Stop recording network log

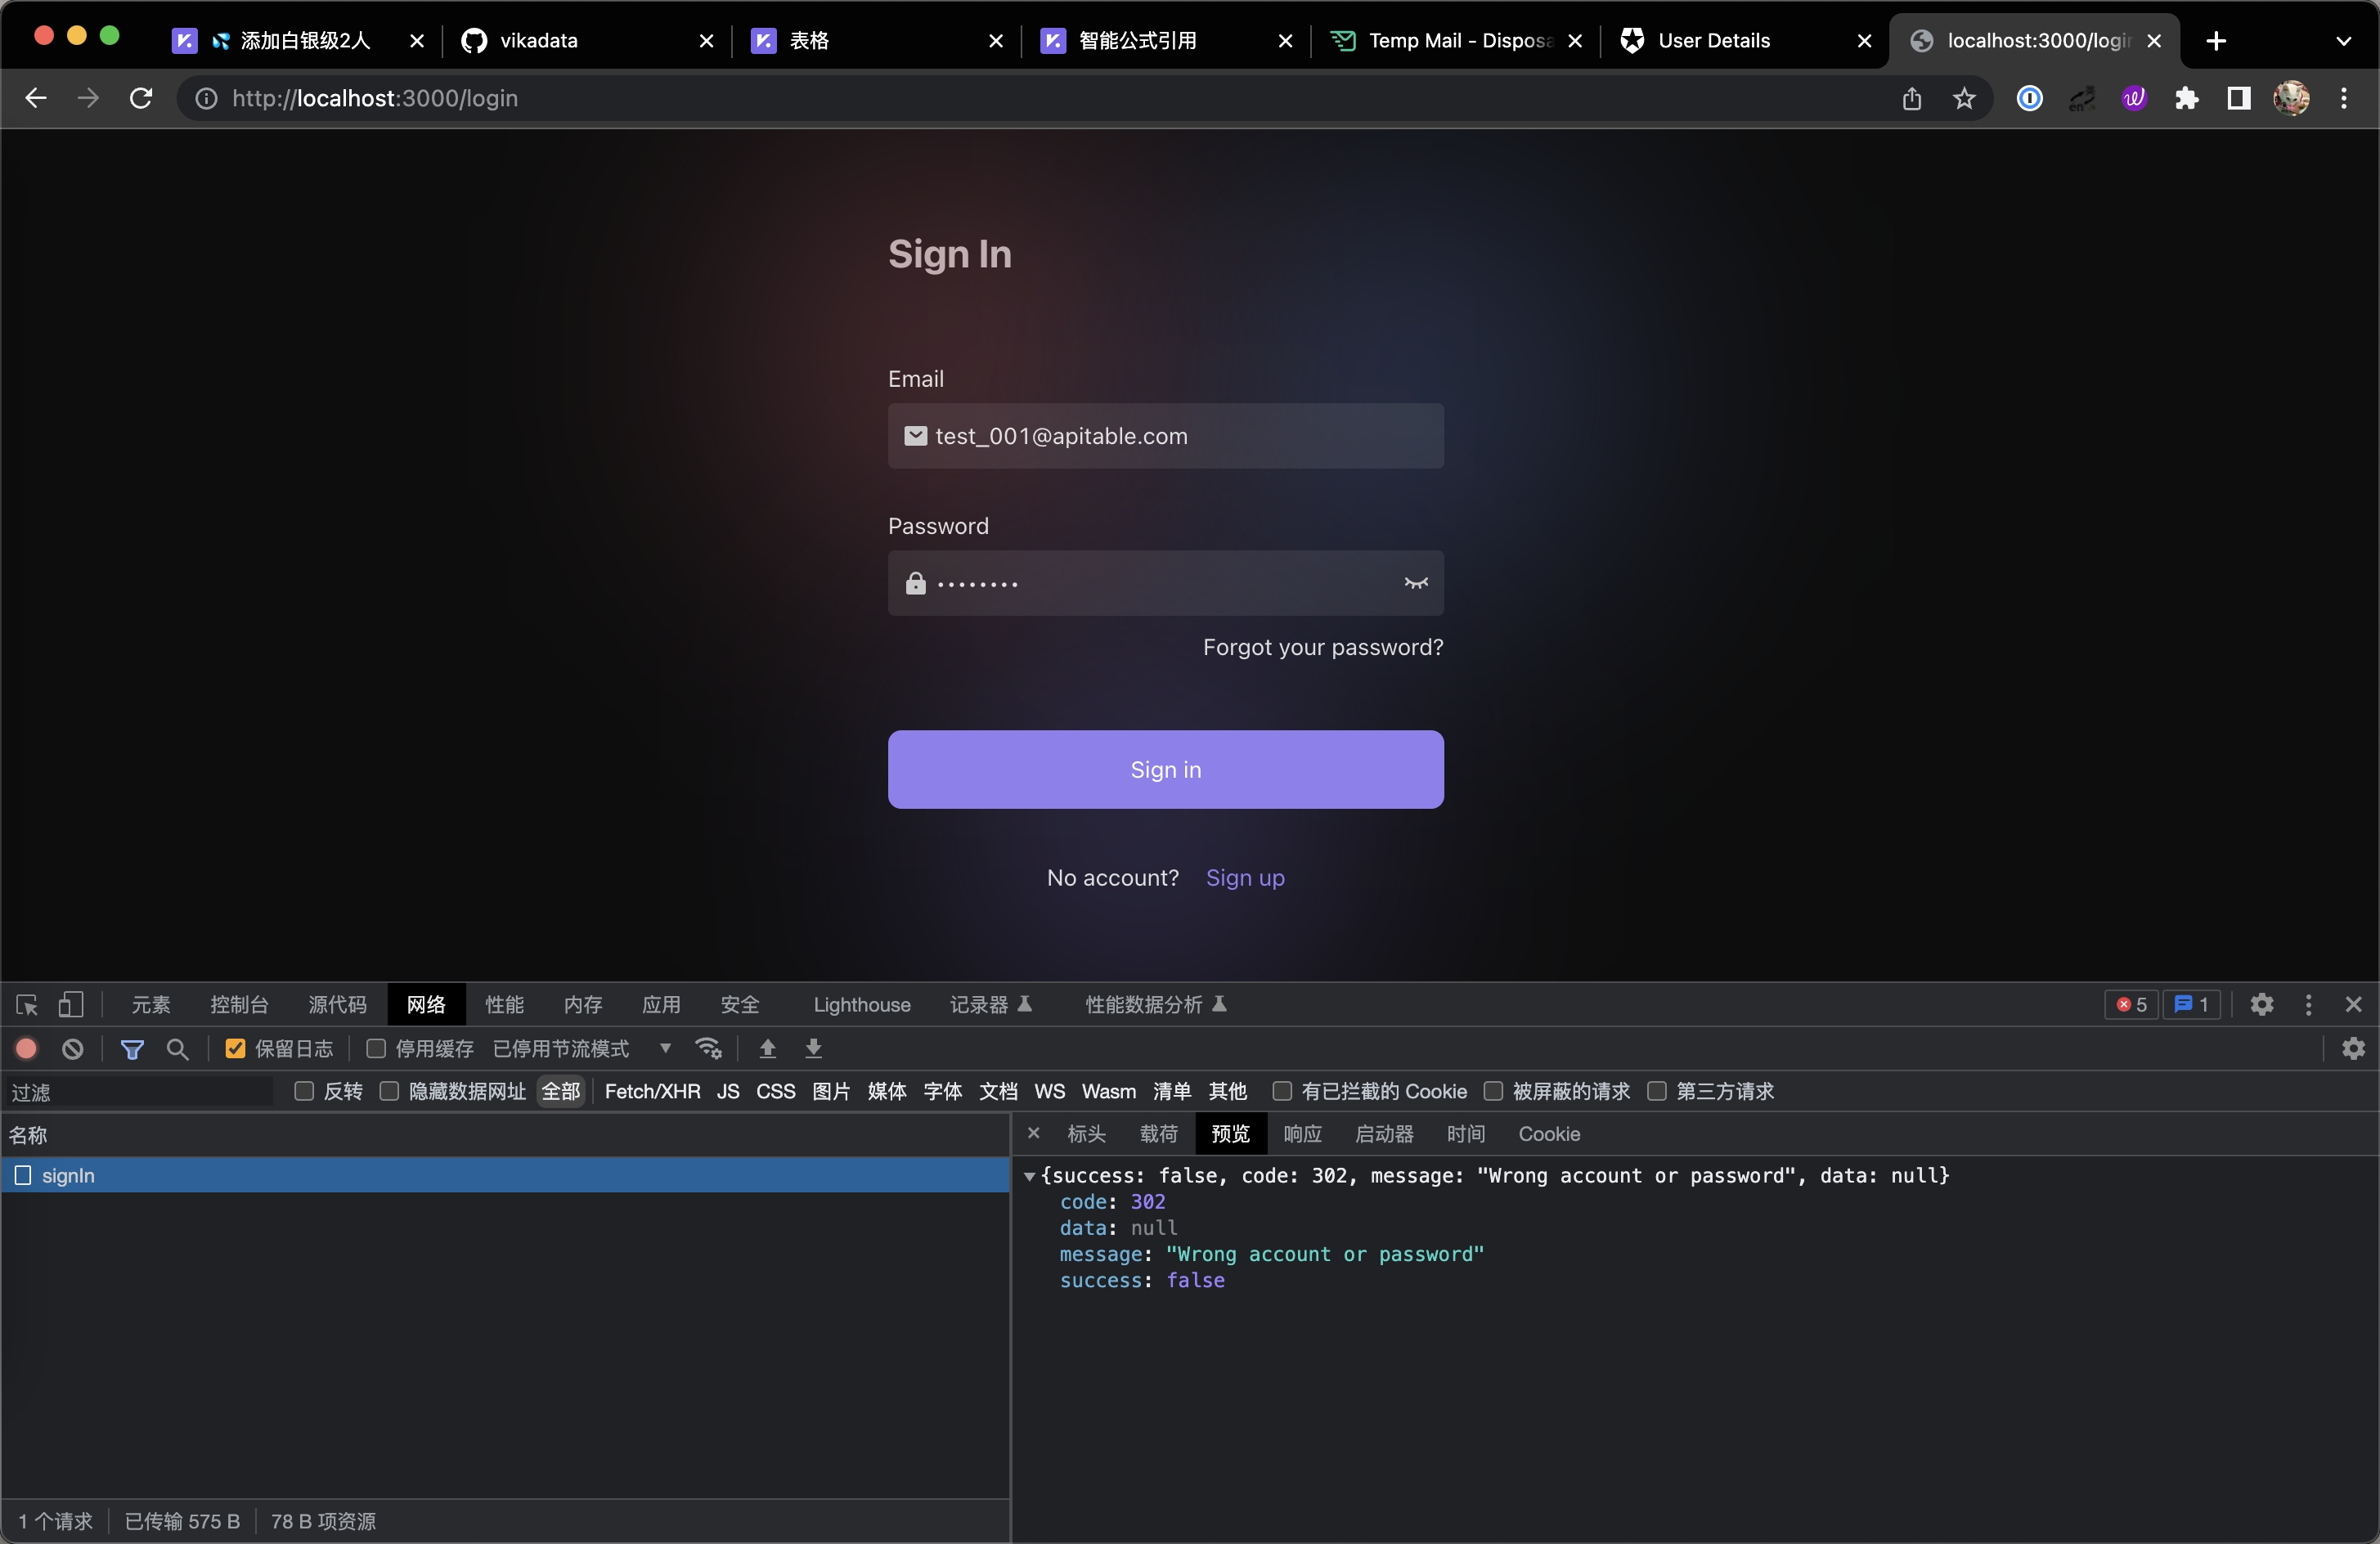tap(26, 1049)
